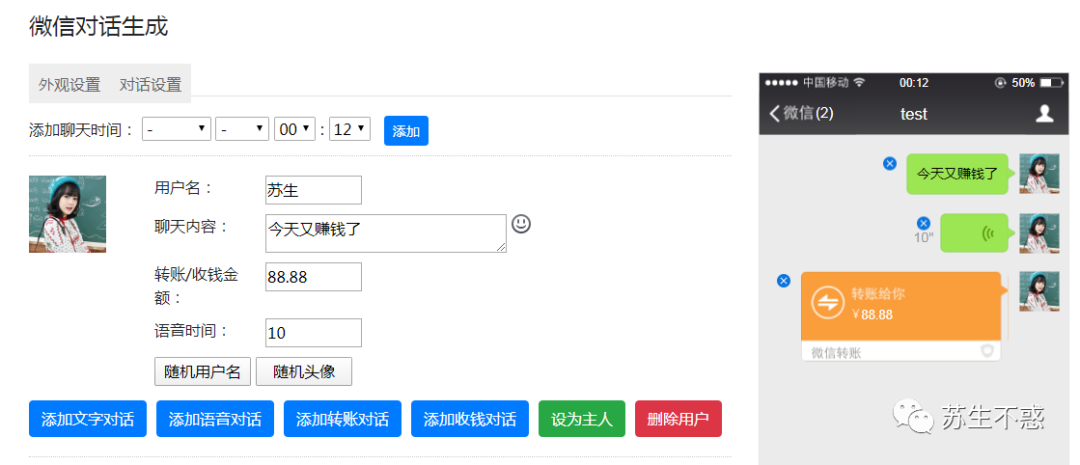Click the 中国移动 carrier label
The image size is (1080, 465).
tap(826, 83)
